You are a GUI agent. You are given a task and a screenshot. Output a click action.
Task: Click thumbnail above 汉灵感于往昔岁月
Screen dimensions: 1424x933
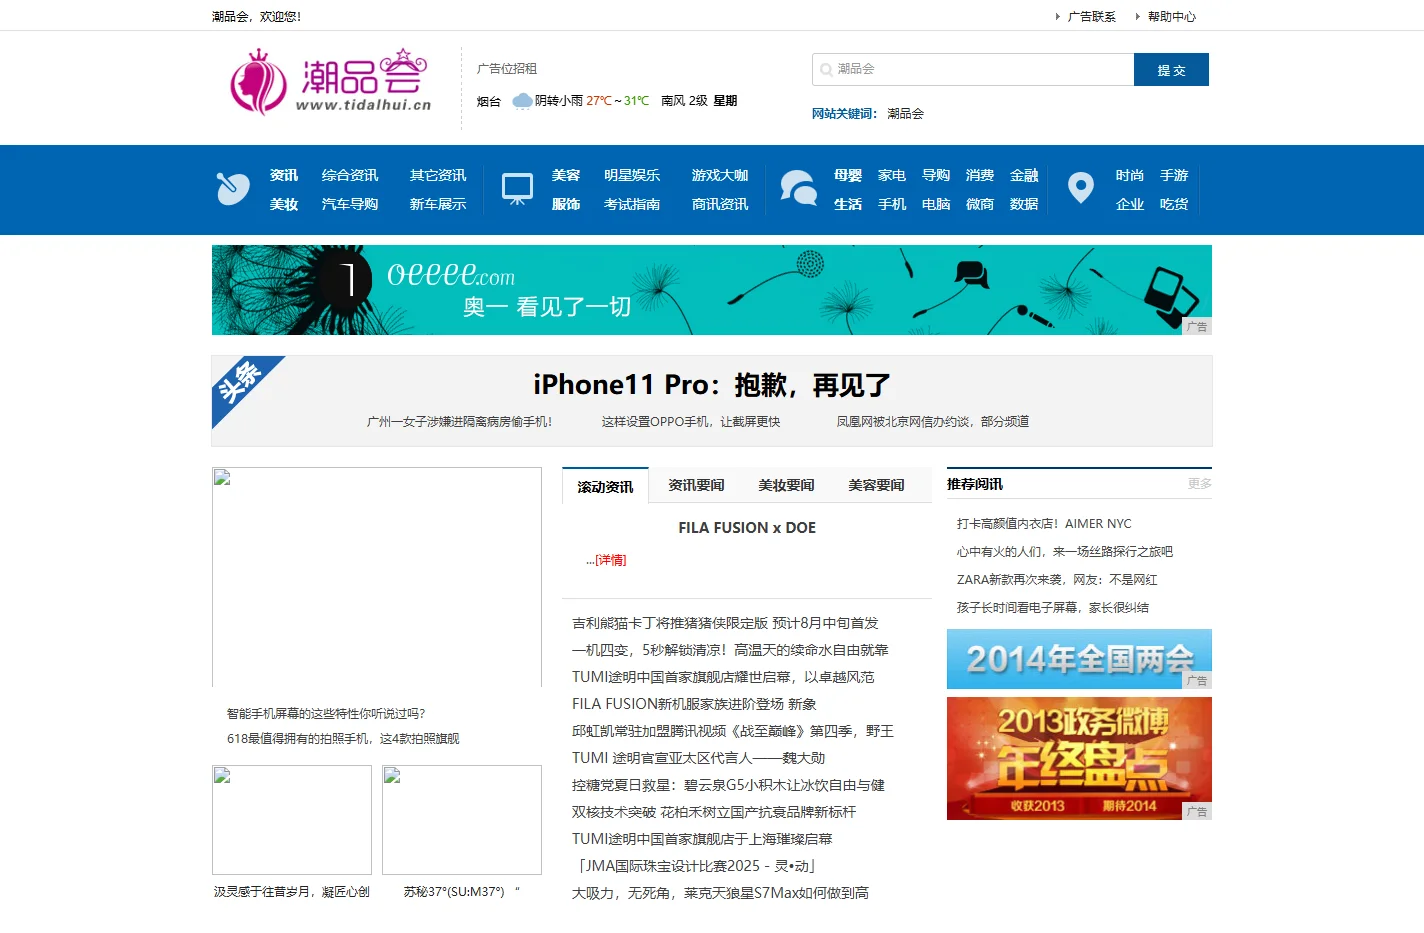coord(292,820)
